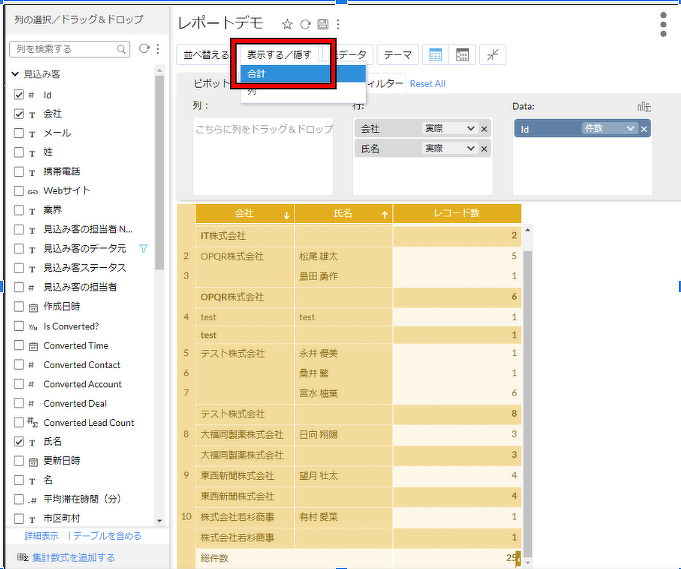Click into the 列を検索する search field

coord(66,49)
